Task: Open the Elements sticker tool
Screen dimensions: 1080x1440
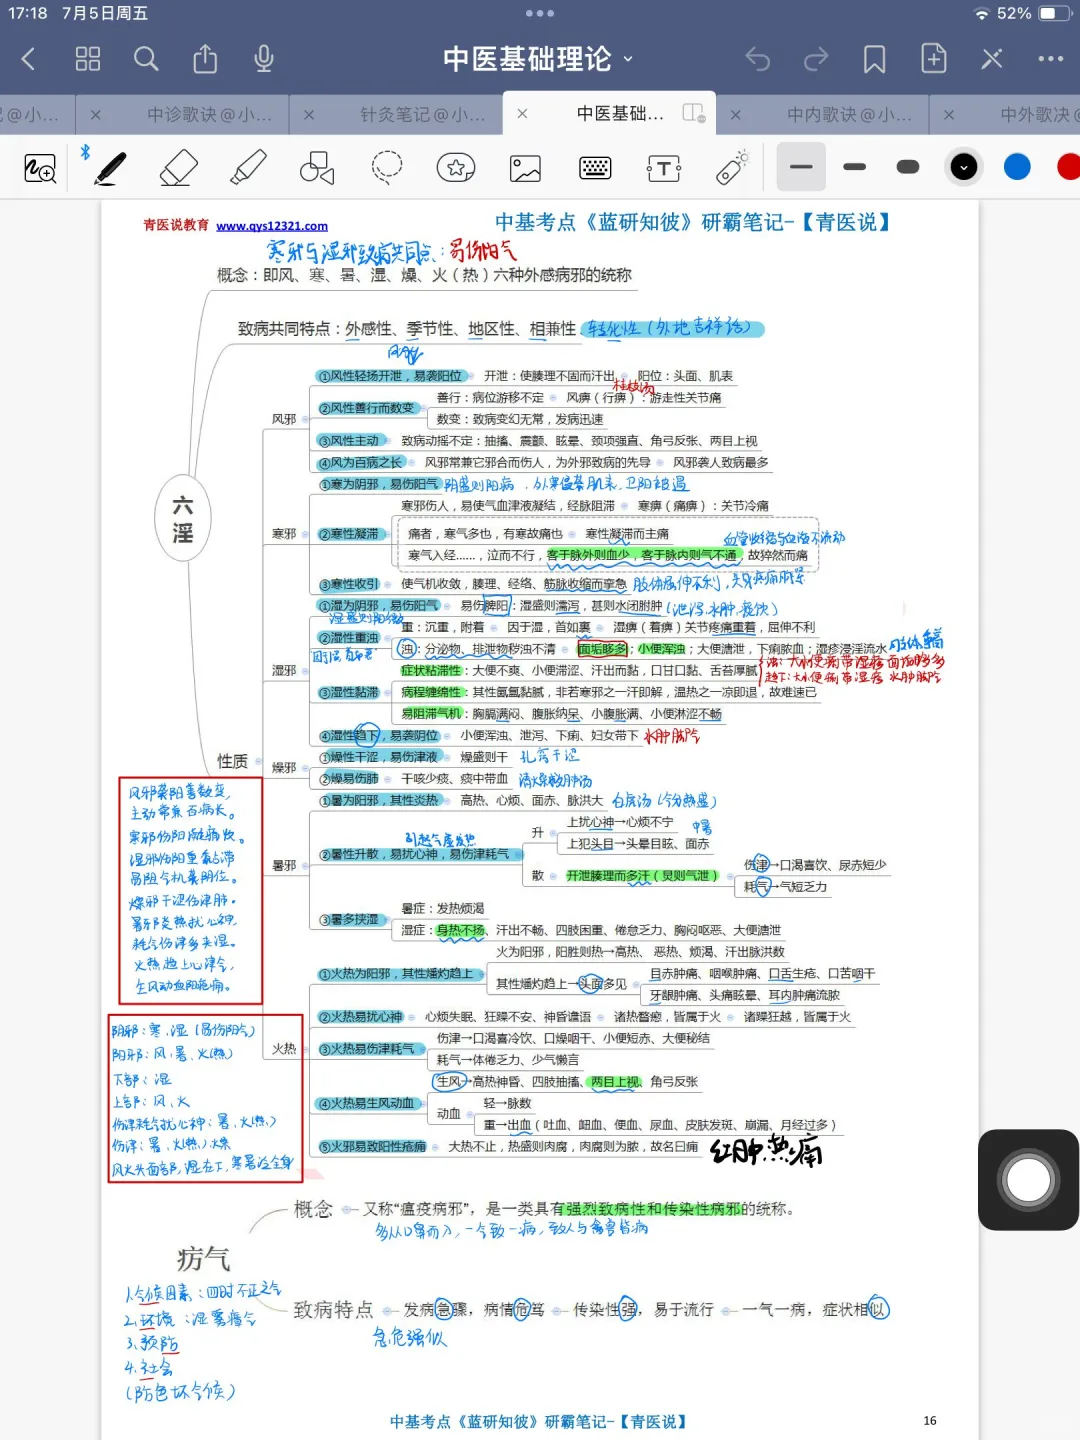Action: (x=456, y=168)
